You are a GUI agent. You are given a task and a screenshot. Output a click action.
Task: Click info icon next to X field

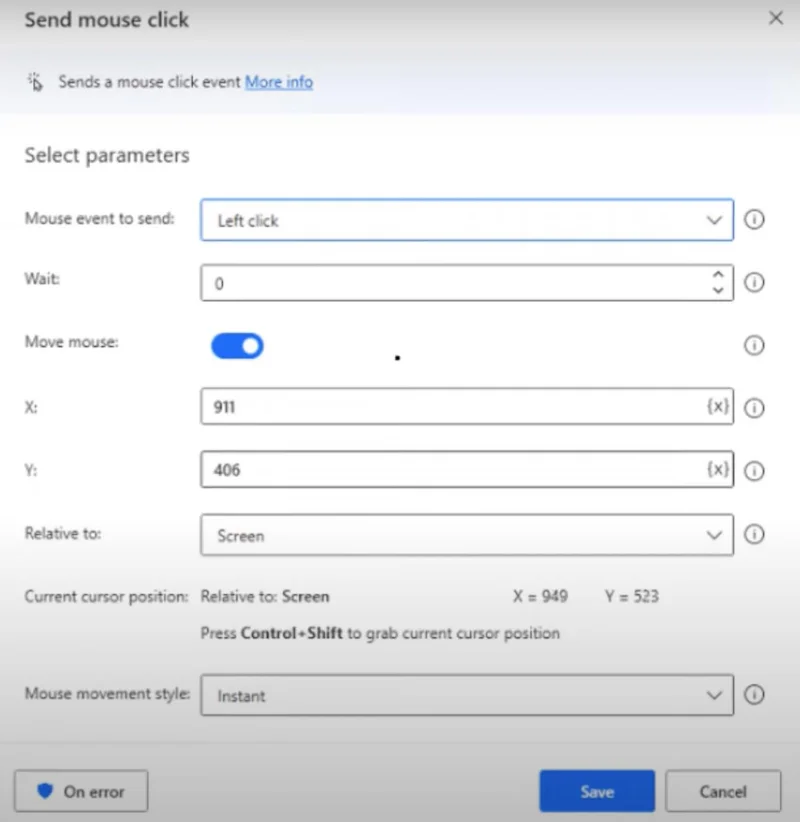click(754, 408)
